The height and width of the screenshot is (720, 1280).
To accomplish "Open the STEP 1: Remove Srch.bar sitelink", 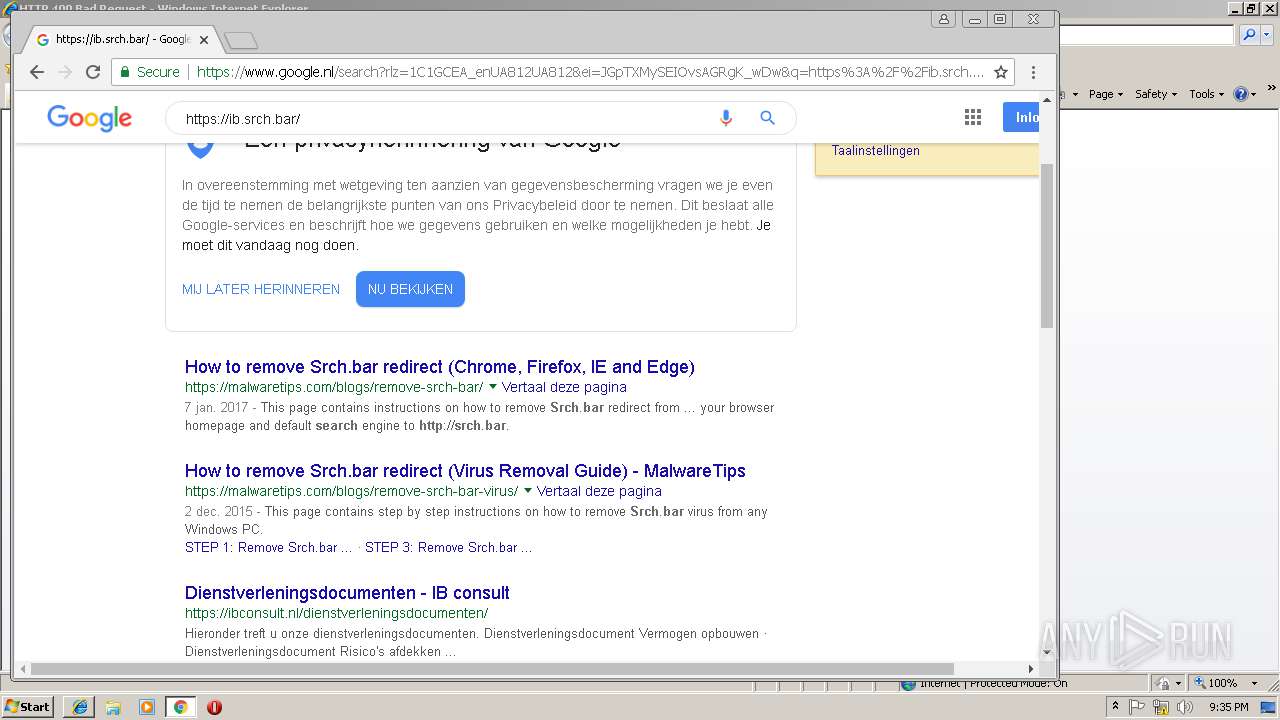I will click(x=268, y=548).
